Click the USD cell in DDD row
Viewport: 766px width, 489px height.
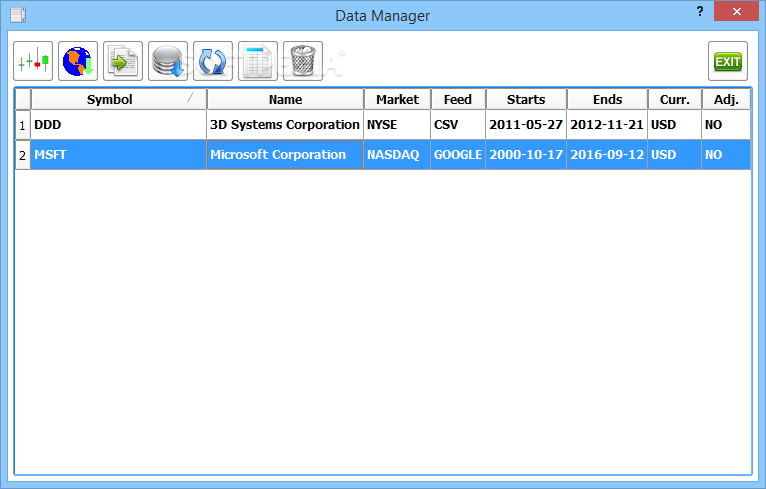pyautogui.click(x=675, y=125)
